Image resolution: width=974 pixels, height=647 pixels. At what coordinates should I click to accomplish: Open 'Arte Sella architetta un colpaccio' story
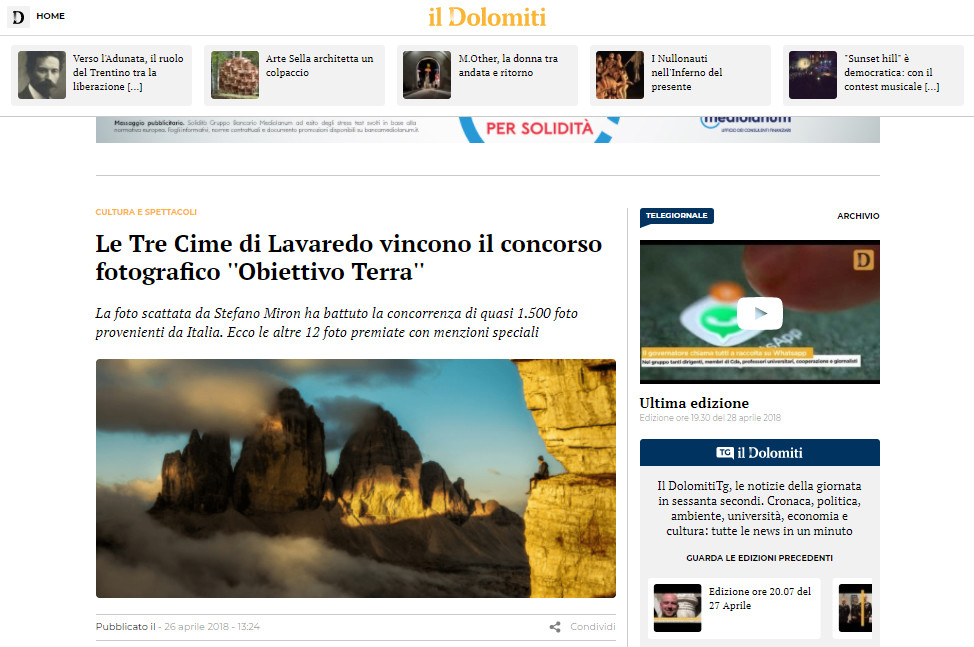319,66
